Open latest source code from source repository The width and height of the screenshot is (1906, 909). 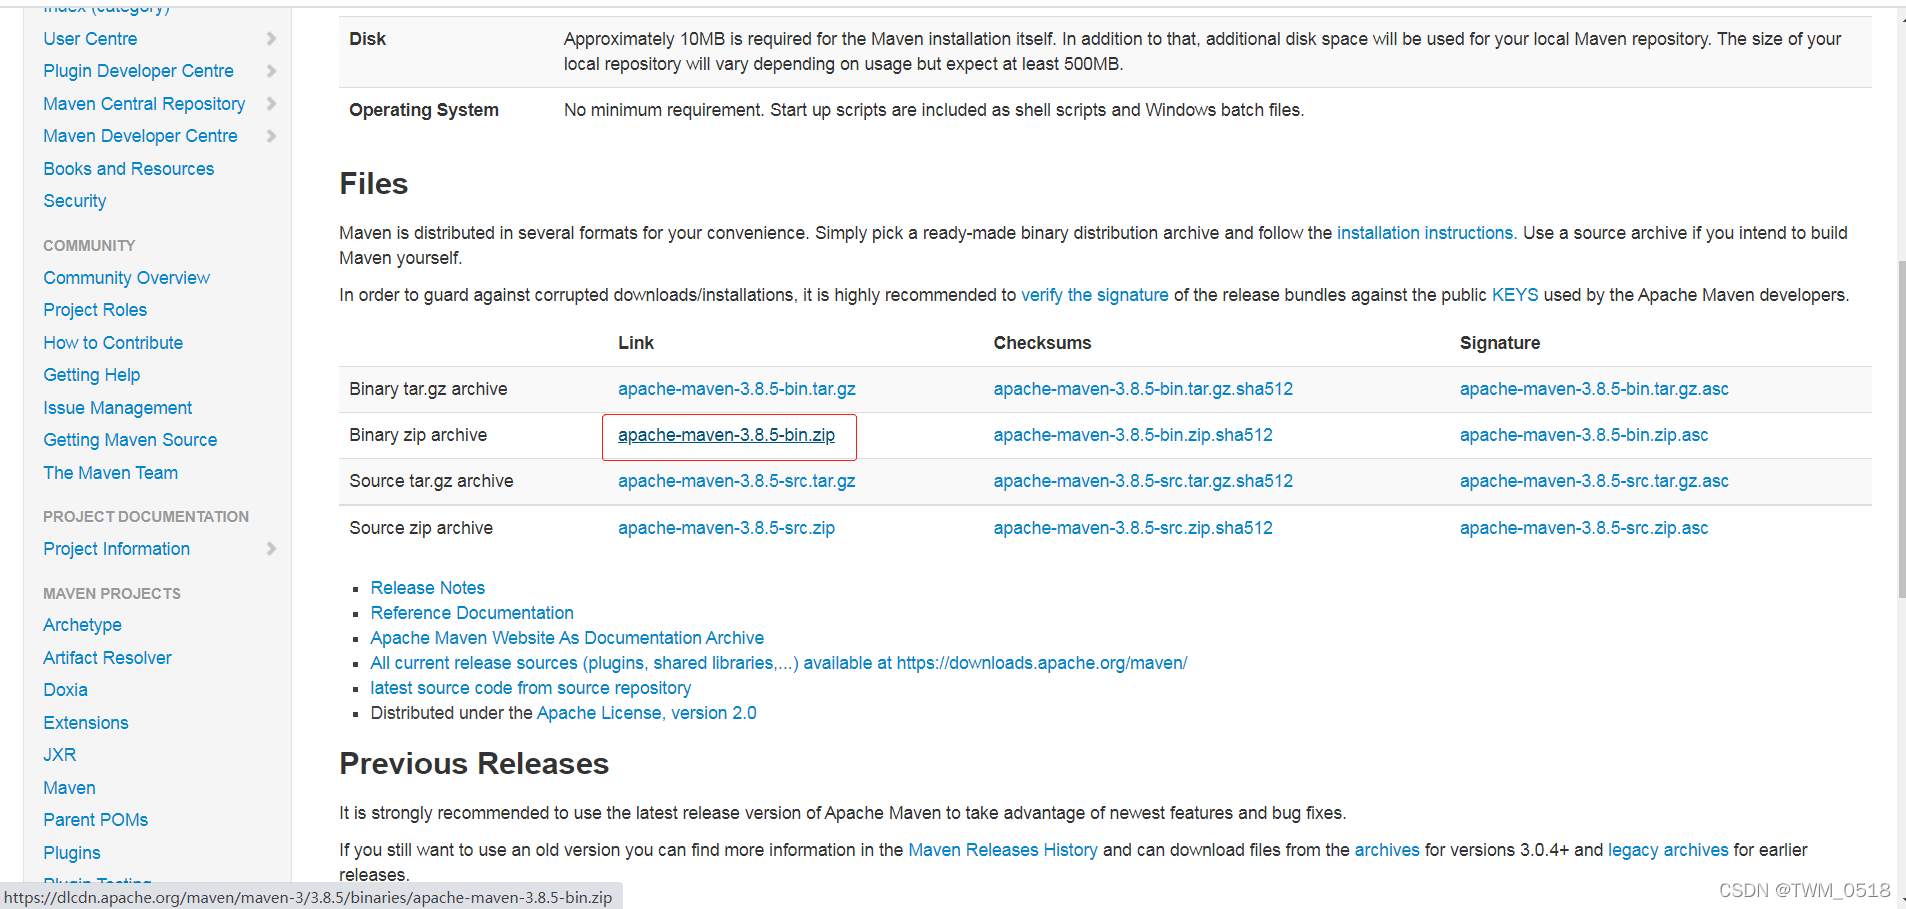530,688
